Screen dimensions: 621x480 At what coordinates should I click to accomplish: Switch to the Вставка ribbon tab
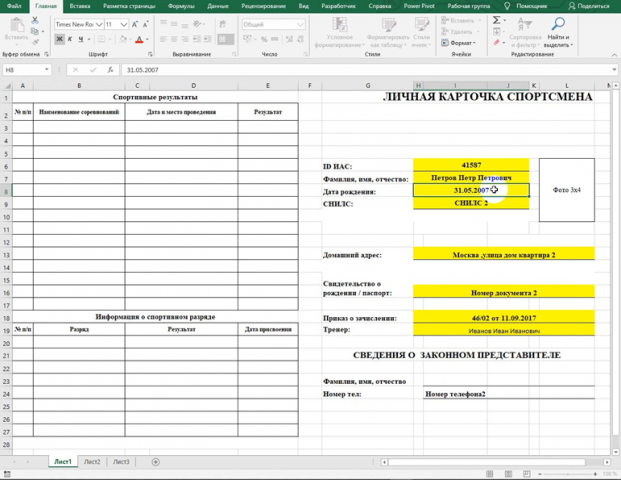(x=80, y=6)
